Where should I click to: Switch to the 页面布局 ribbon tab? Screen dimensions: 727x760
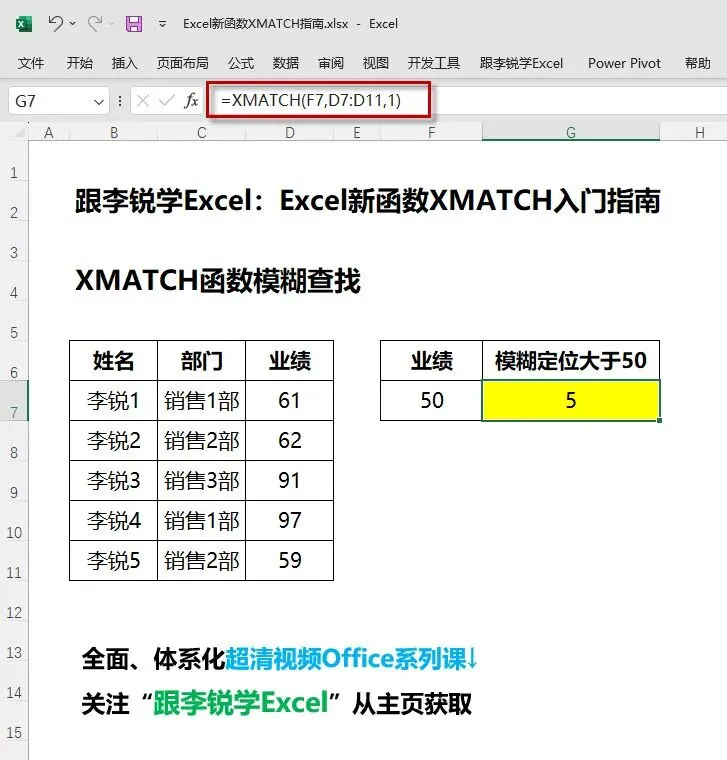click(x=183, y=63)
